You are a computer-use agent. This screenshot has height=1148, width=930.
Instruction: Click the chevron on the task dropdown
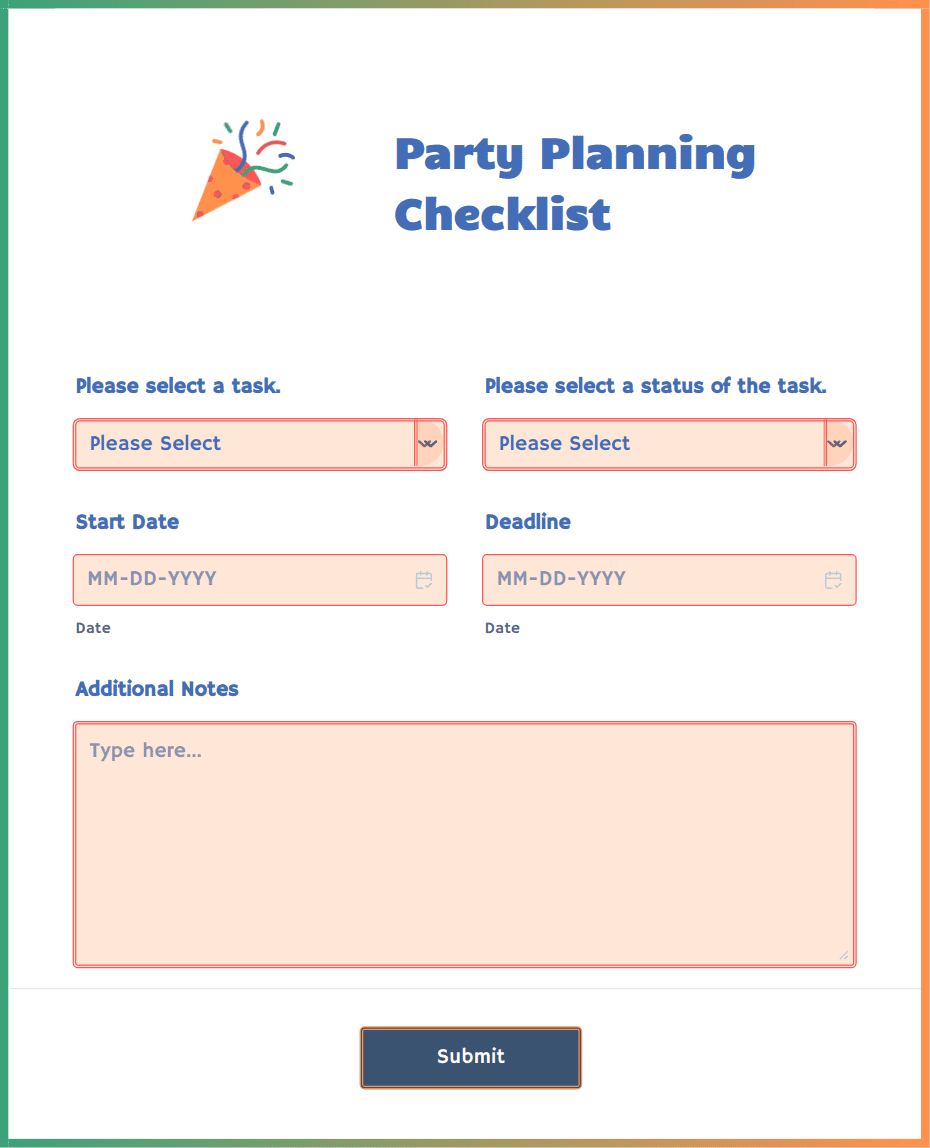[430, 444]
